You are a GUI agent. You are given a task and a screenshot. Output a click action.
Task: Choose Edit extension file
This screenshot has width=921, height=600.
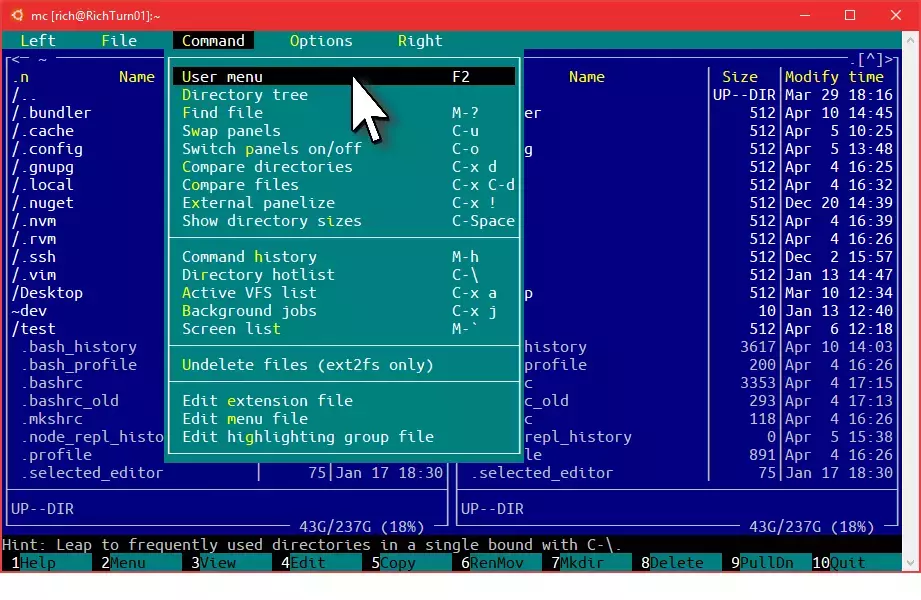pyautogui.click(x=344, y=401)
